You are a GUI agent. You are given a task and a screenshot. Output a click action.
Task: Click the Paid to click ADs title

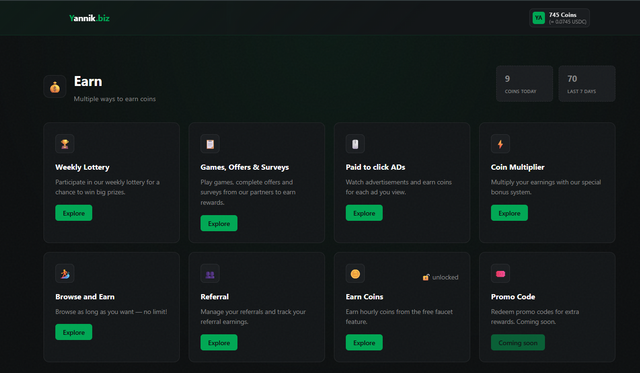click(375, 167)
